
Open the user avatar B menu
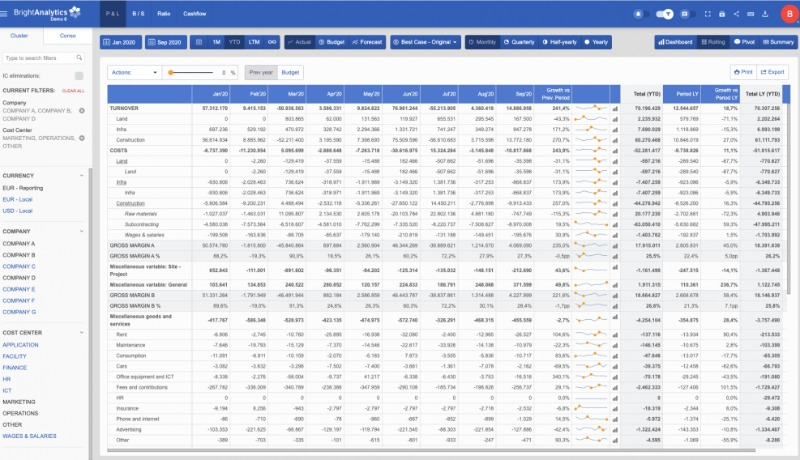[789, 14]
